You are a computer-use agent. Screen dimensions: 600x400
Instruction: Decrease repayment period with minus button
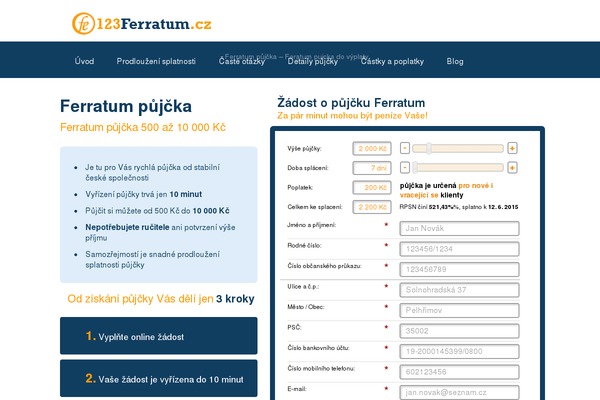405,168
